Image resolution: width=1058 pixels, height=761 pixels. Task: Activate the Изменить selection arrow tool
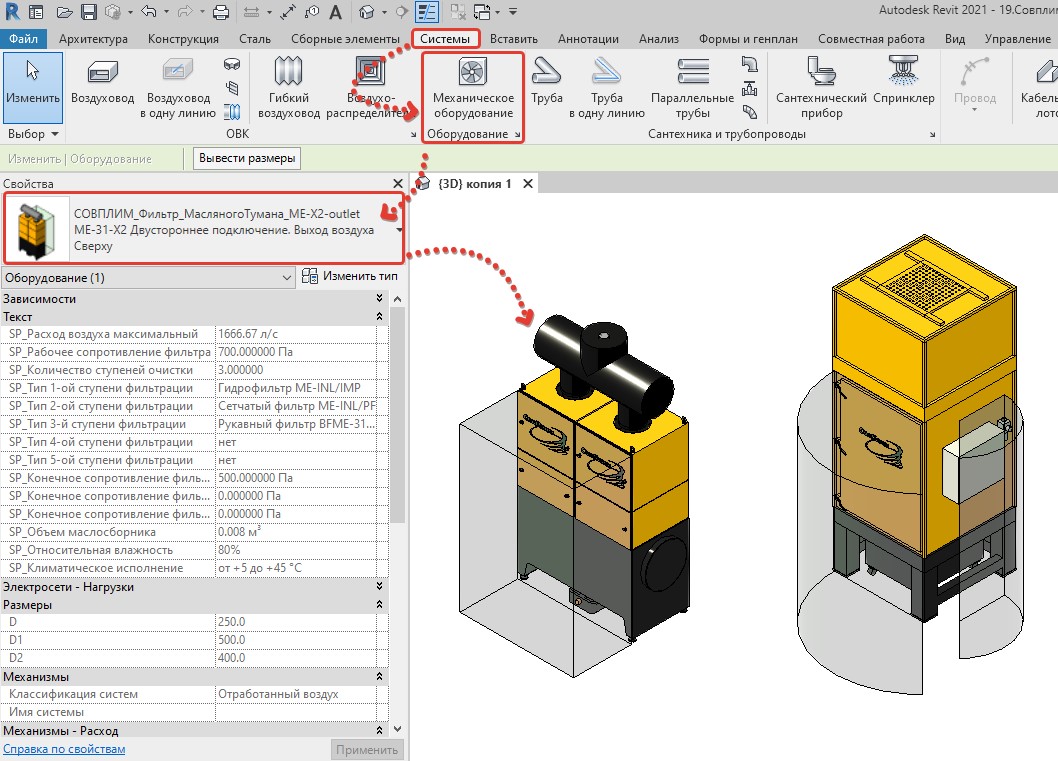(x=32, y=88)
